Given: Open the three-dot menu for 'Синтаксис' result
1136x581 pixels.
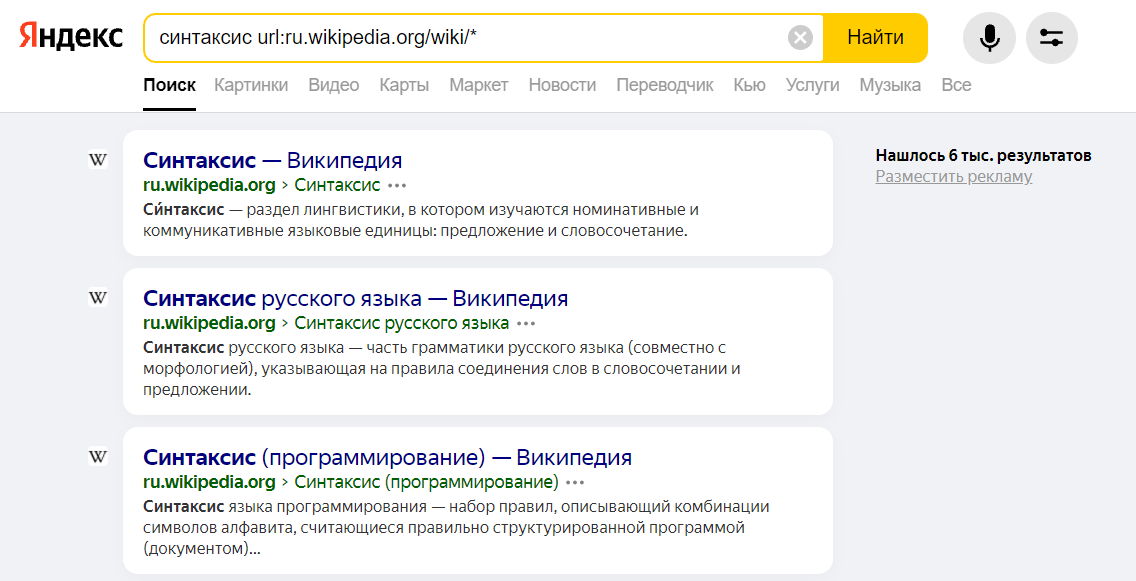Looking at the screenshot, I should [397, 185].
